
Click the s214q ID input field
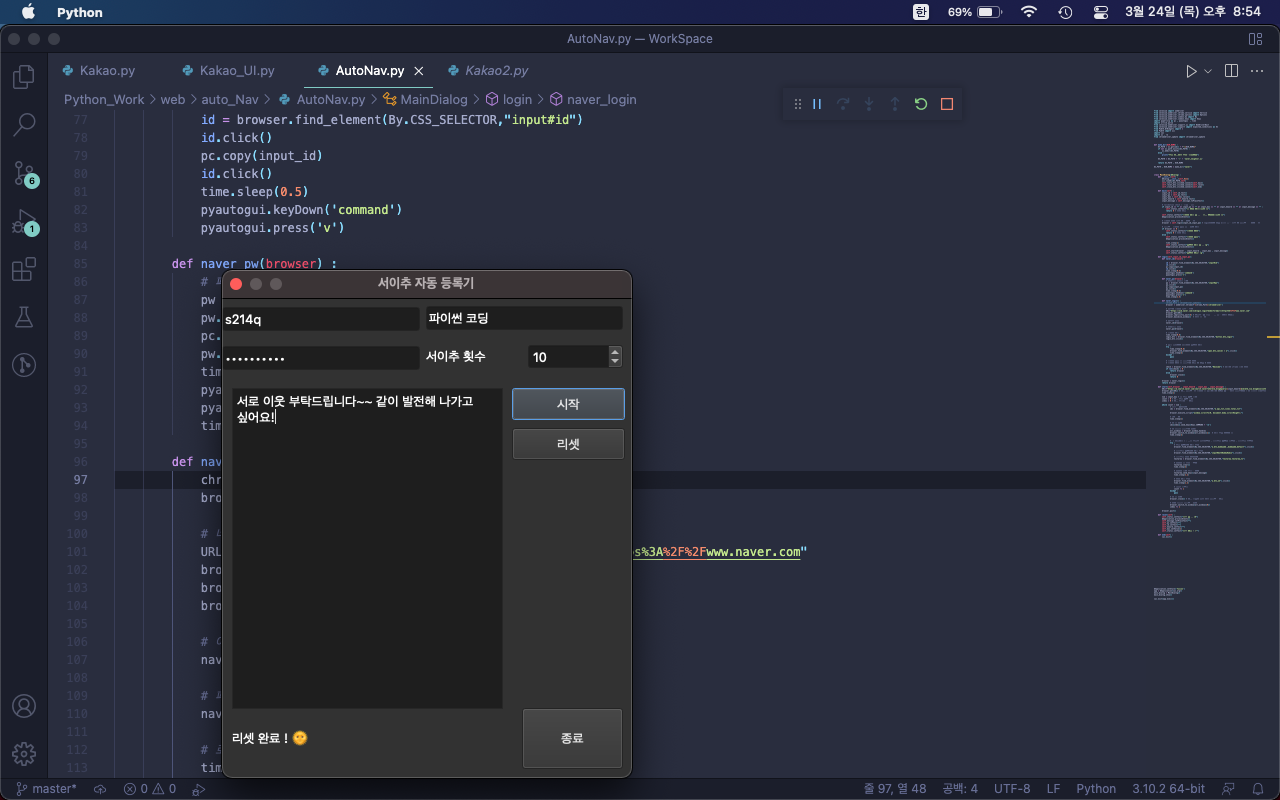320,319
